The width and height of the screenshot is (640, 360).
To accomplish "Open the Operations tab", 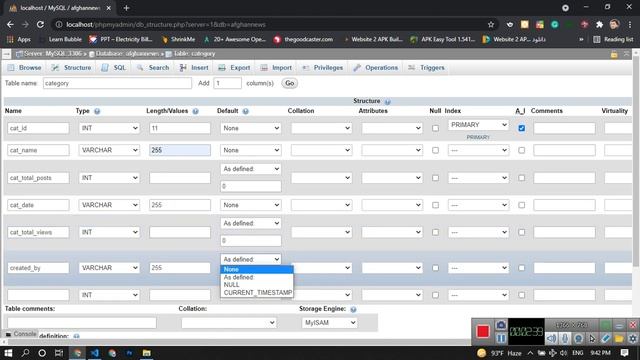I will point(376,68).
